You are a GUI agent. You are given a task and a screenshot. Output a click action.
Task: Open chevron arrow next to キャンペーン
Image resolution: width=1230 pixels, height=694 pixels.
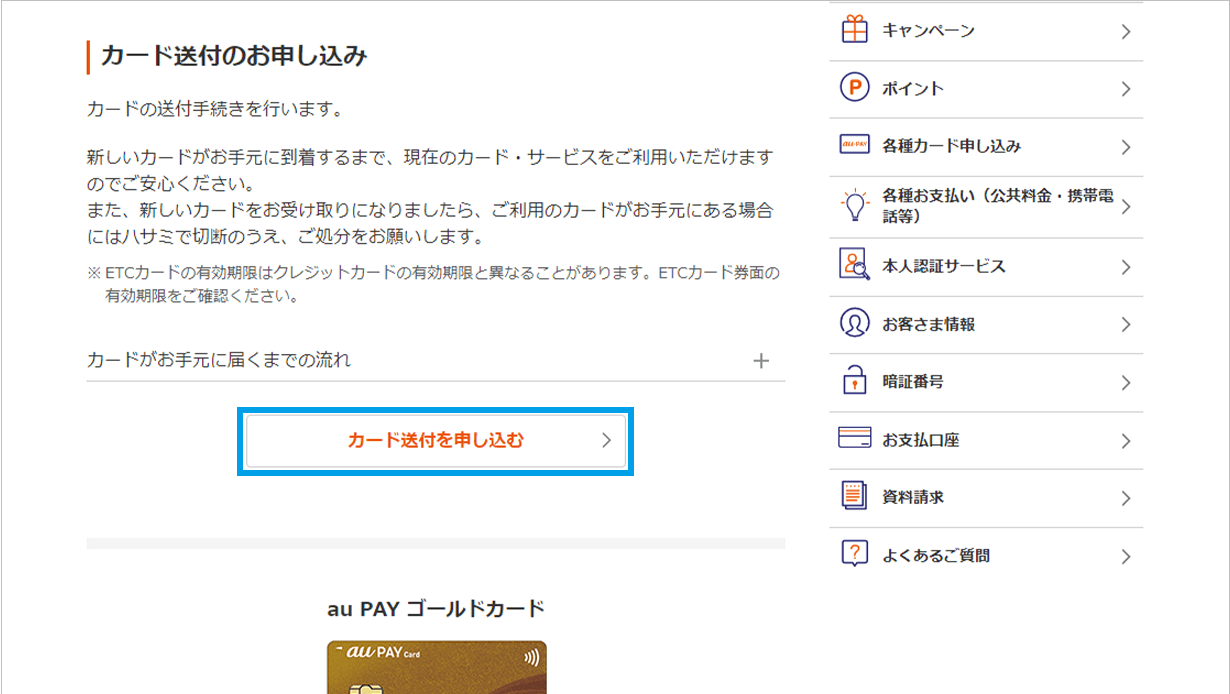[1126, 31]
